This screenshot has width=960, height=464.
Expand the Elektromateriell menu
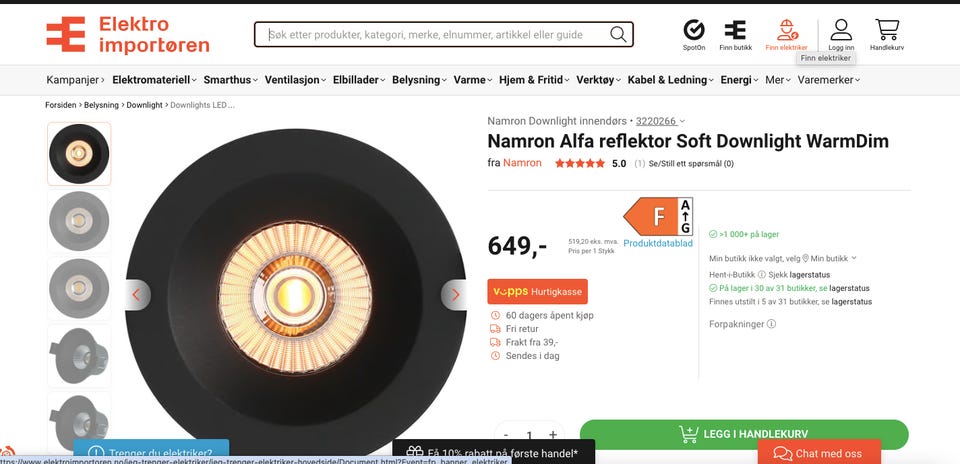[x=154, y=80]
